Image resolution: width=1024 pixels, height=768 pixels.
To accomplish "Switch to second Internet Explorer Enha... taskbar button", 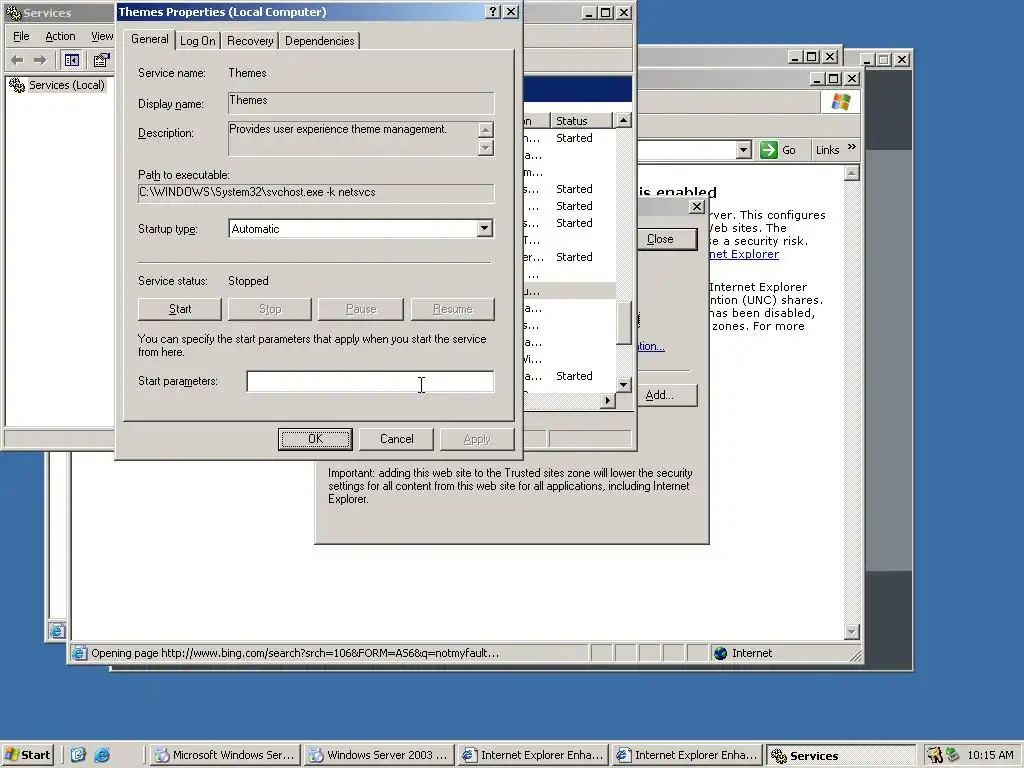I will (688, 755).
